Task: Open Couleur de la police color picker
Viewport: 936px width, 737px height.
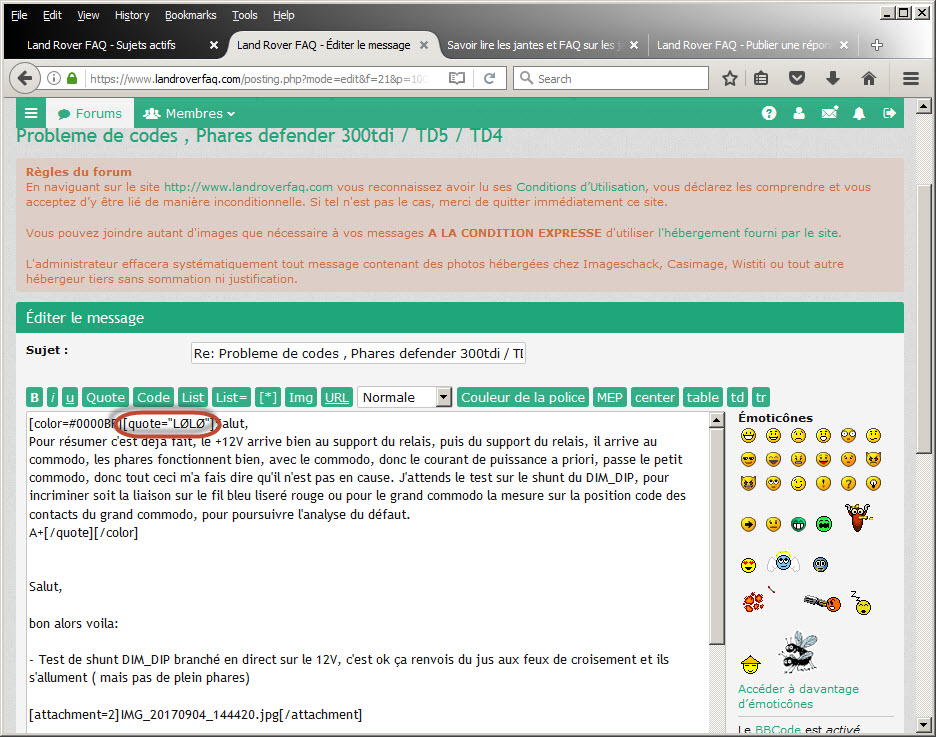Action: click(x=523, y=397)
